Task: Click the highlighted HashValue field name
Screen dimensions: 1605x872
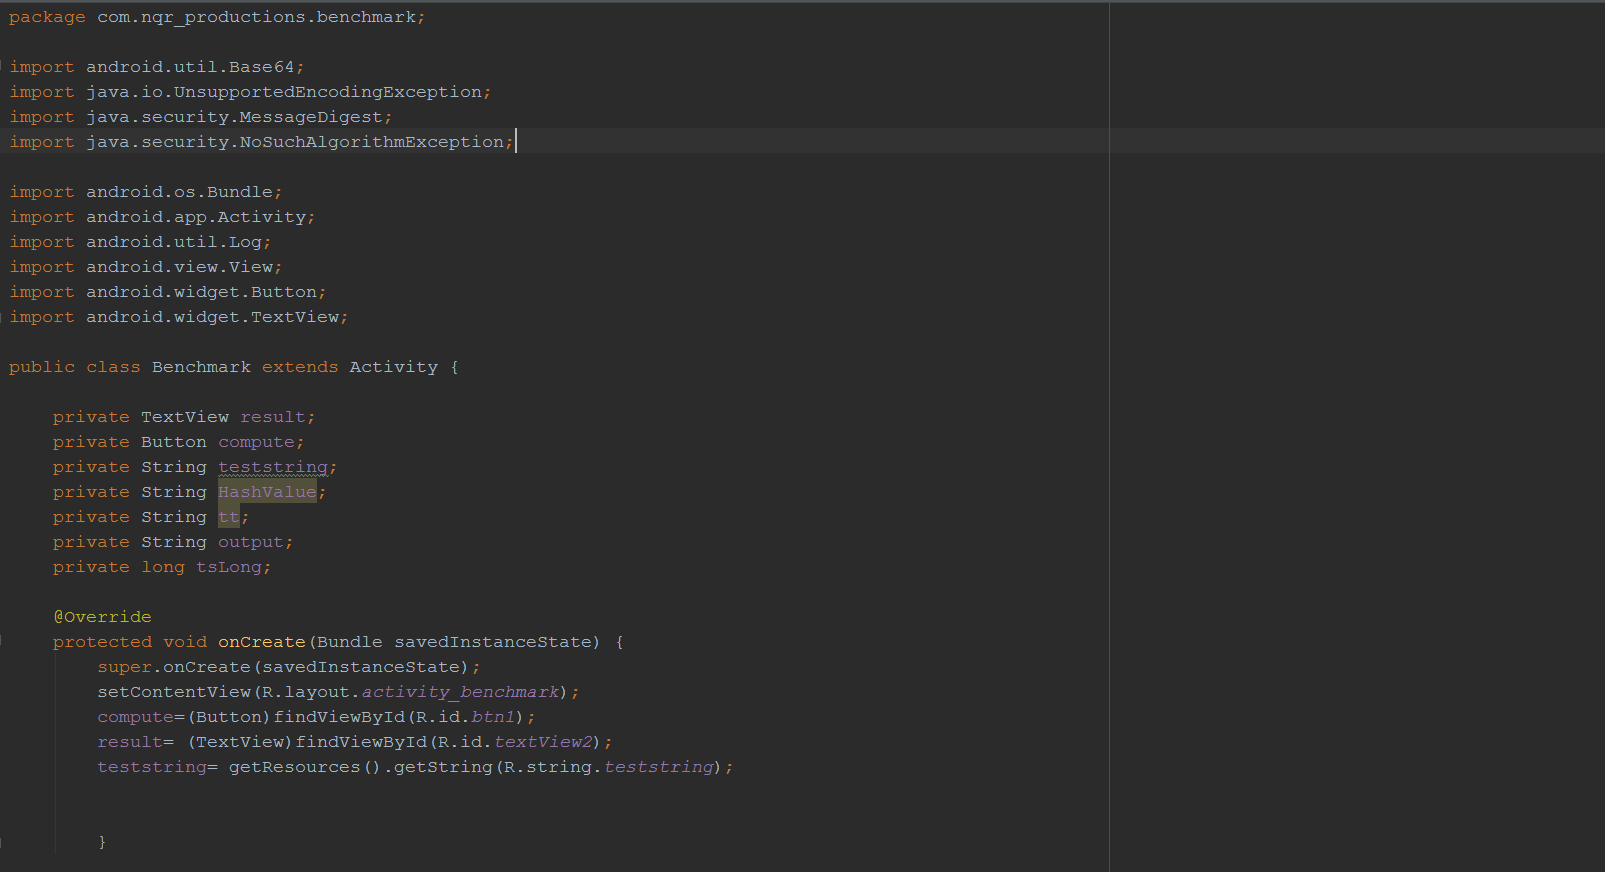Action: coord(267,492)
